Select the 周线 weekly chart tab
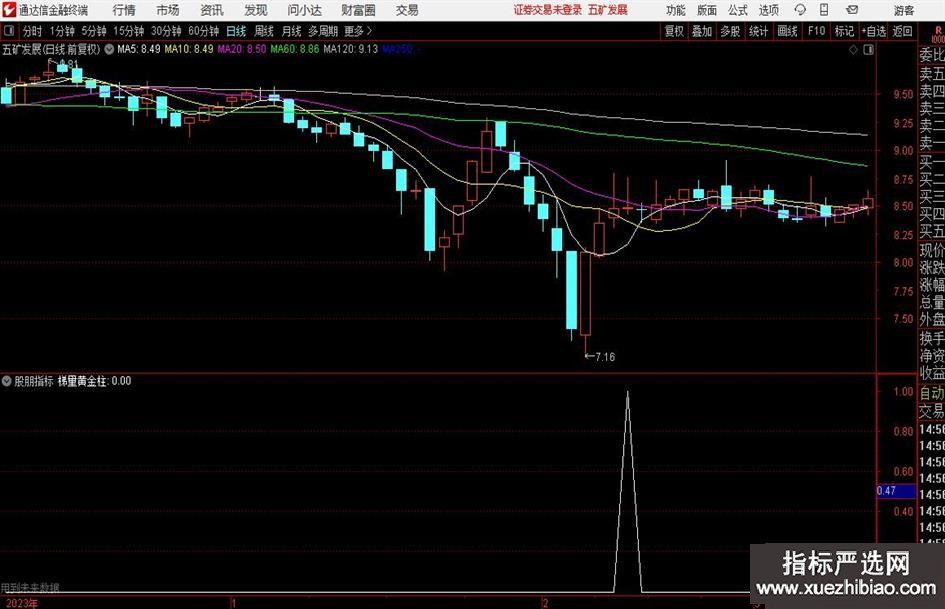This screenshot has height=609, width=945. click(264, 31)
